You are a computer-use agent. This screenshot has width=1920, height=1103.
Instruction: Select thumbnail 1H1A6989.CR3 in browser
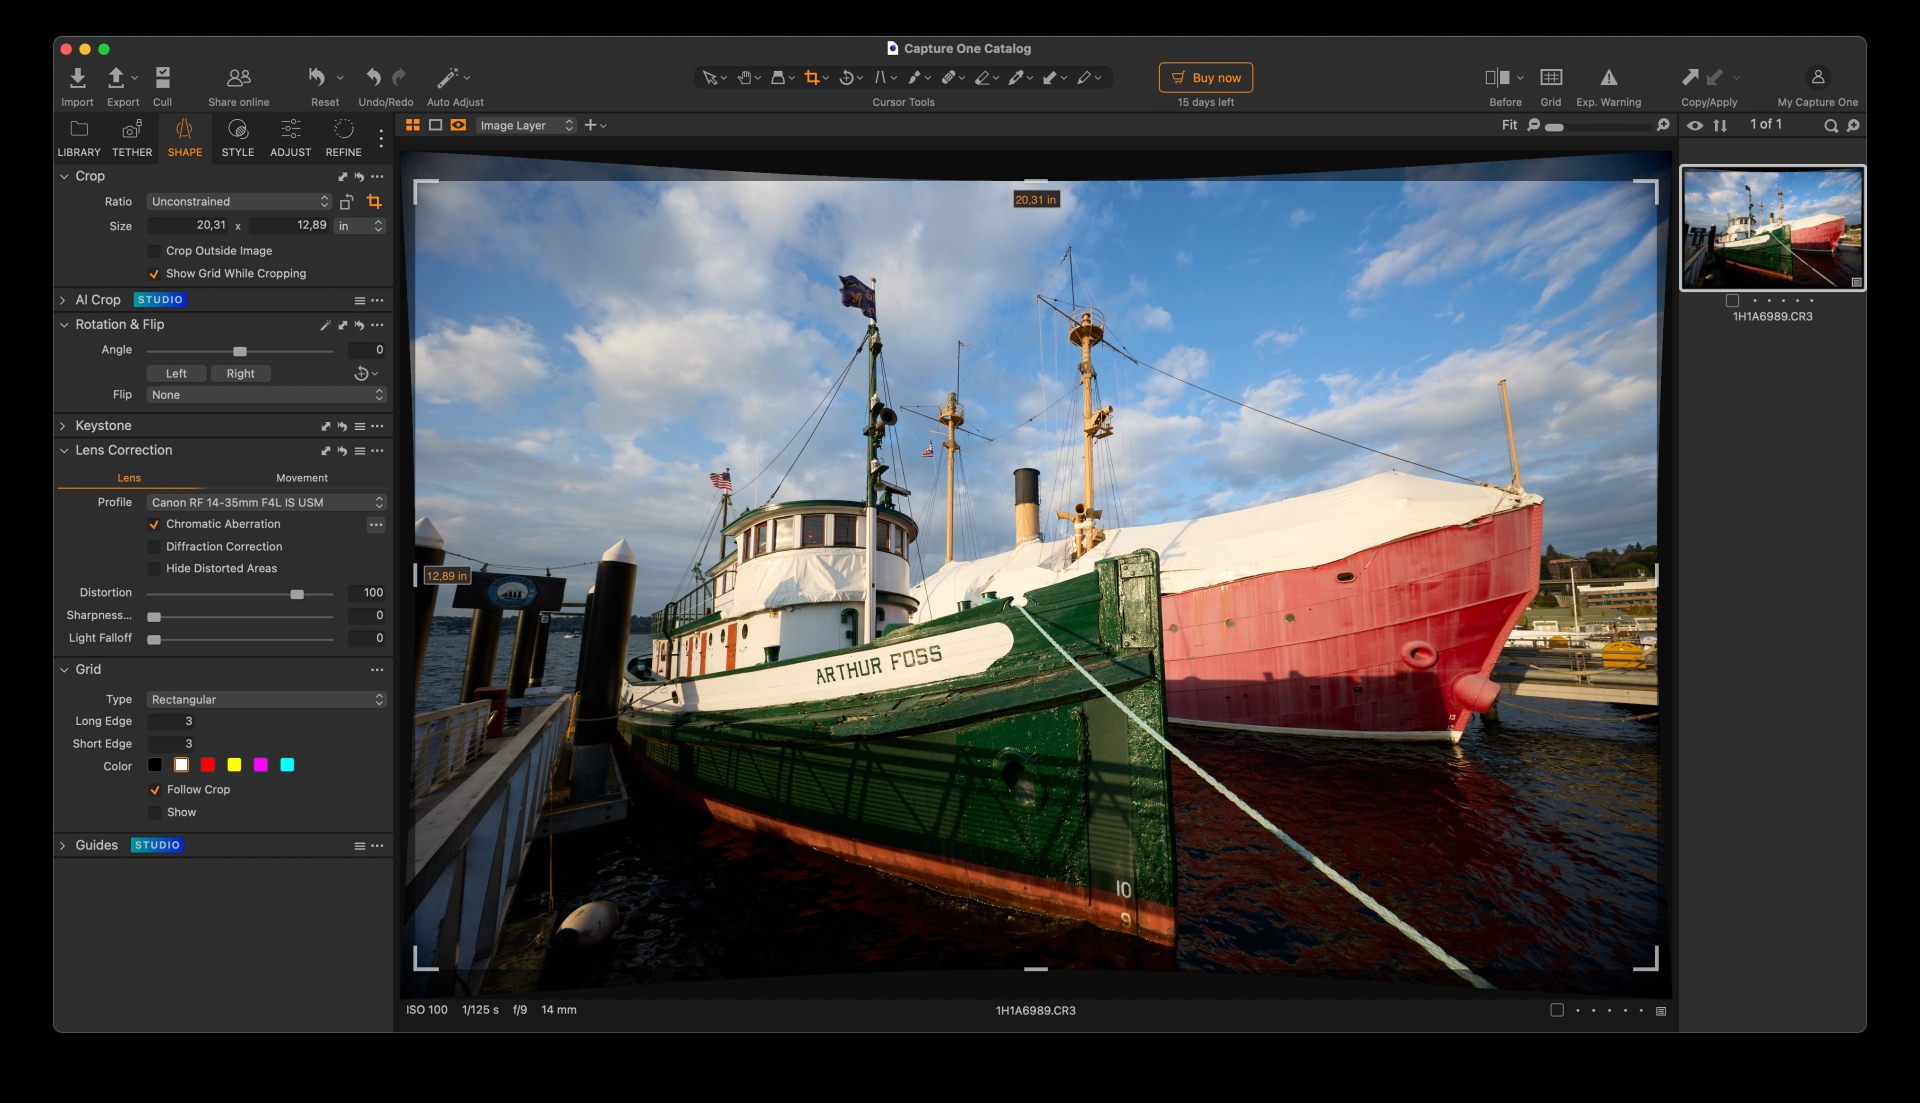click(1772, 228)
